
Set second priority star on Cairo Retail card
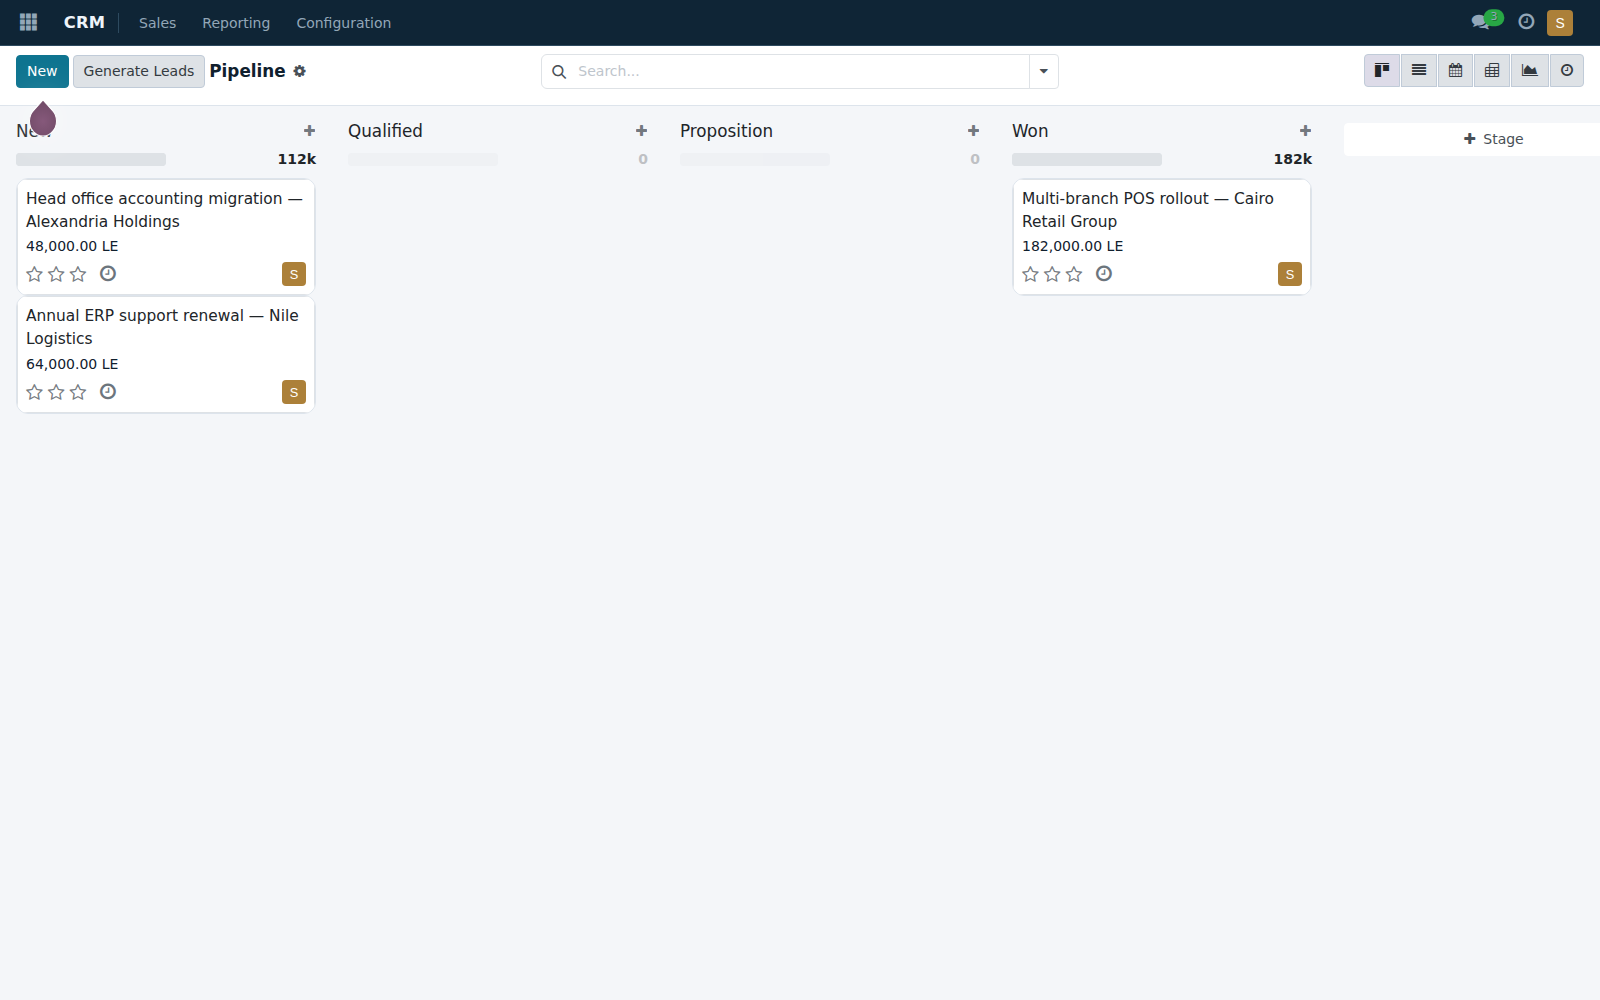tap(1052, 274)
